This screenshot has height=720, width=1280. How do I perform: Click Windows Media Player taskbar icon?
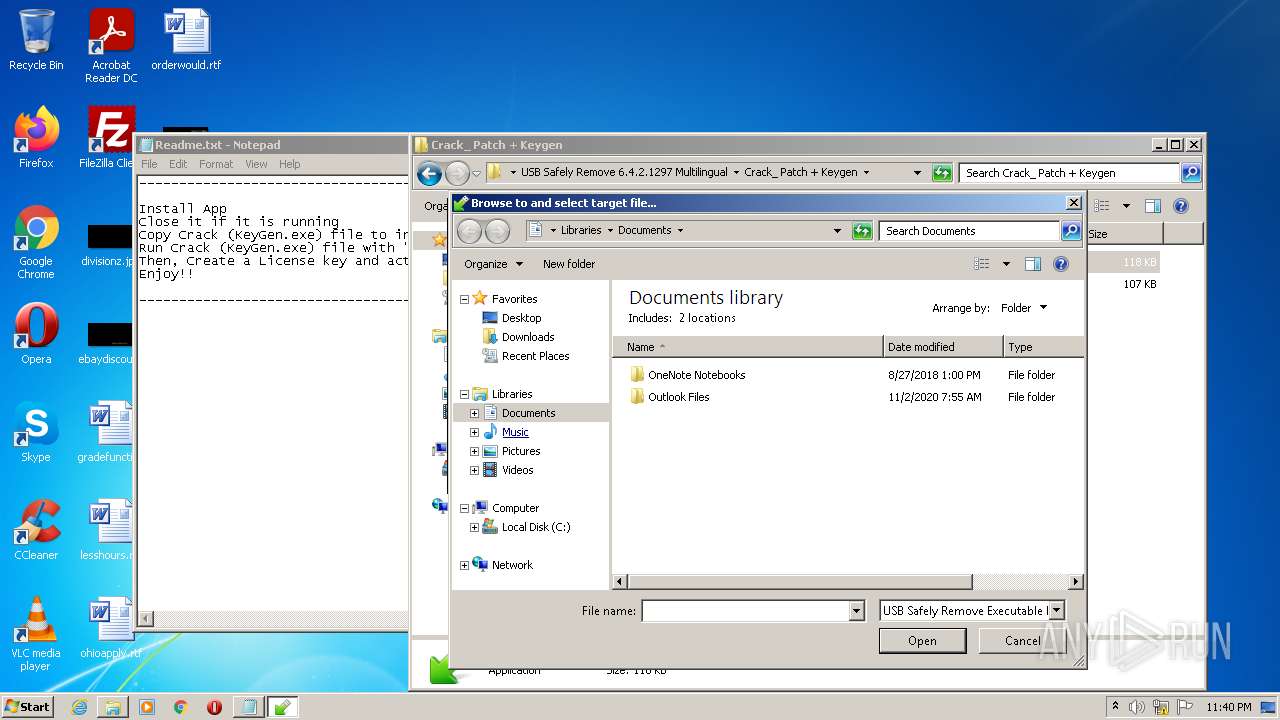(x=147, y=707)
